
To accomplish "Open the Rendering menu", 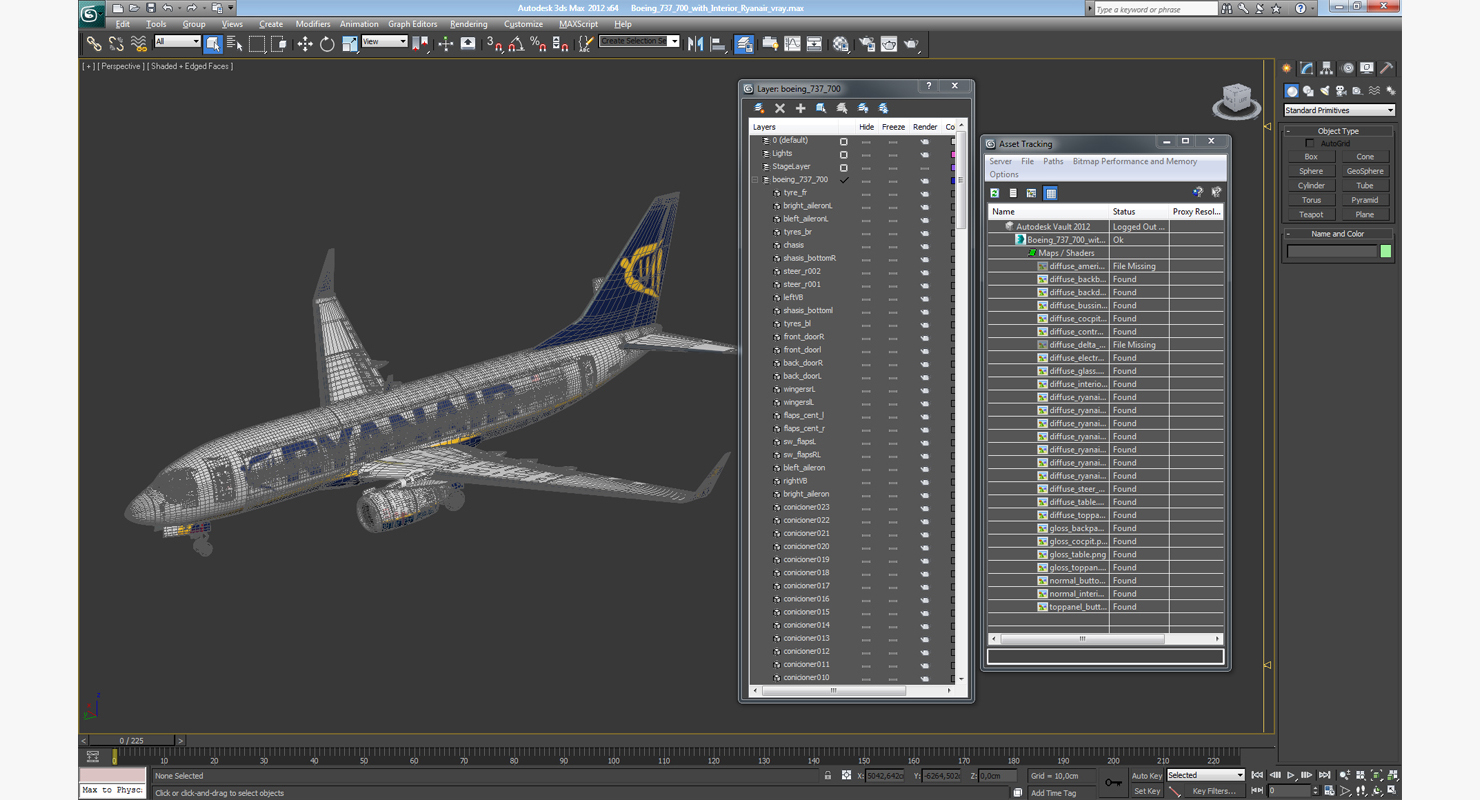I will point(468,24).
